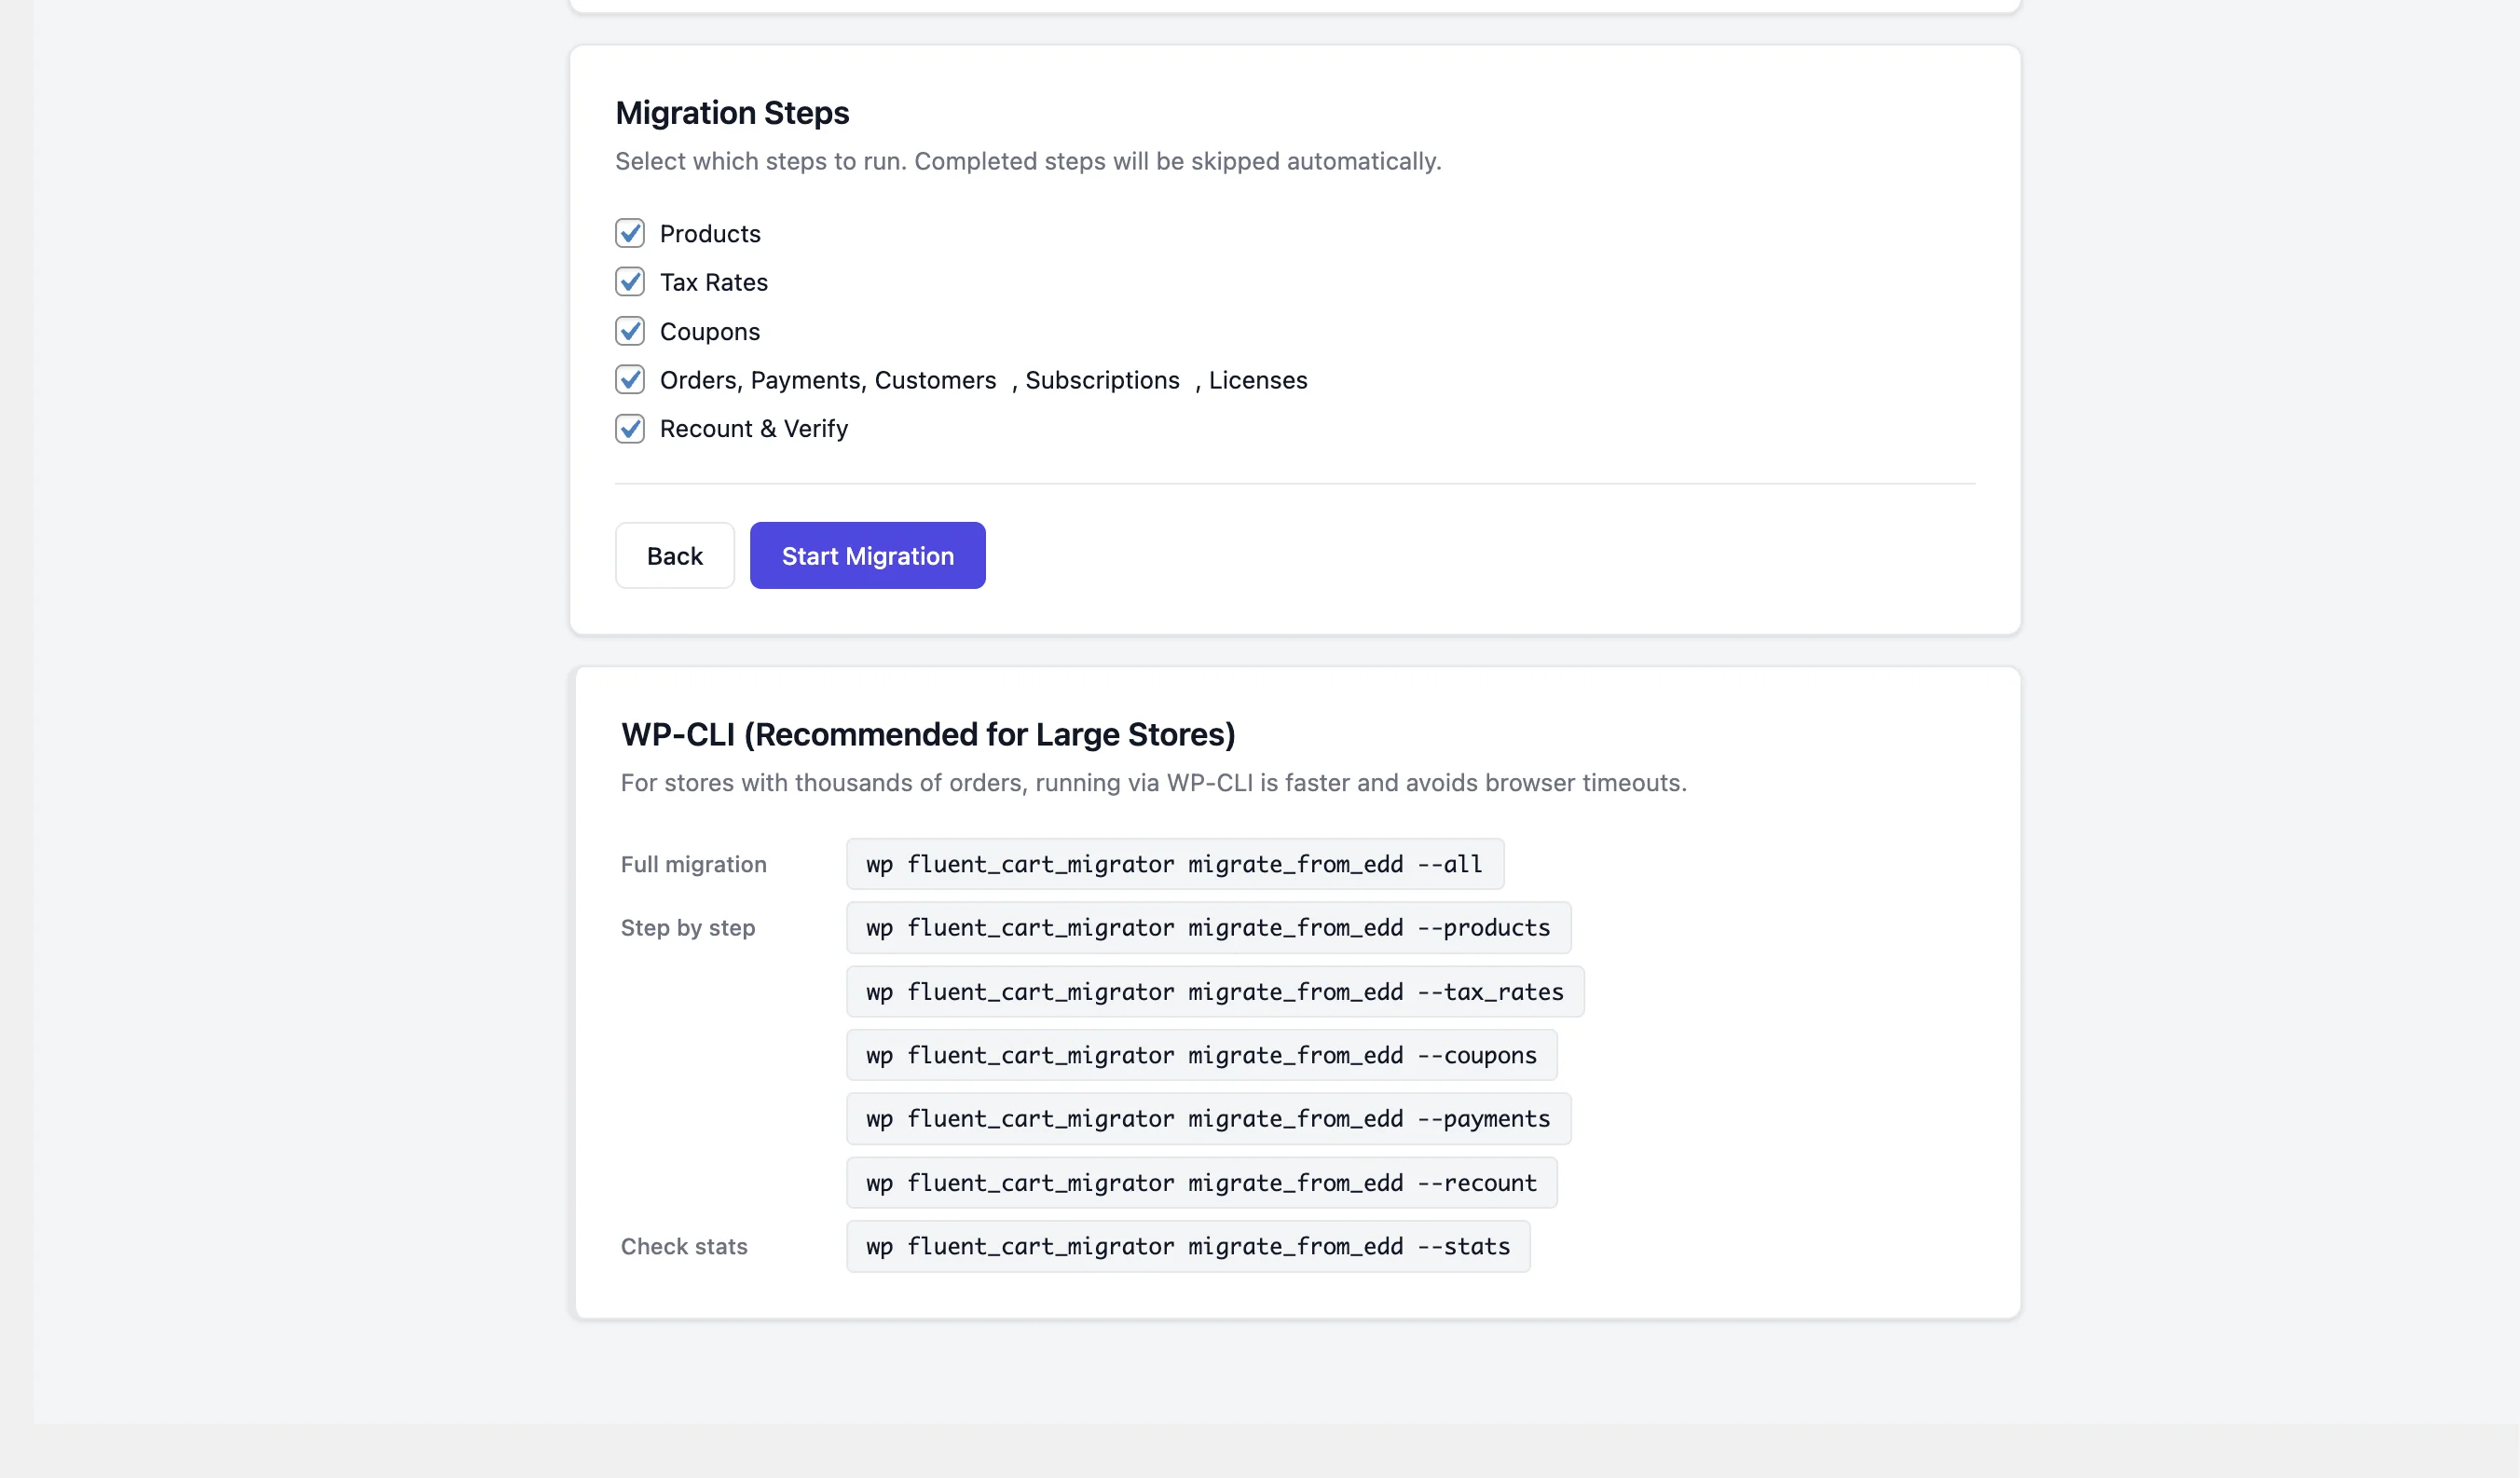Click the Check stats label
The width and height of the screenshot is (2520, 1478).
pyautogui.click(x=683, y=1246)
